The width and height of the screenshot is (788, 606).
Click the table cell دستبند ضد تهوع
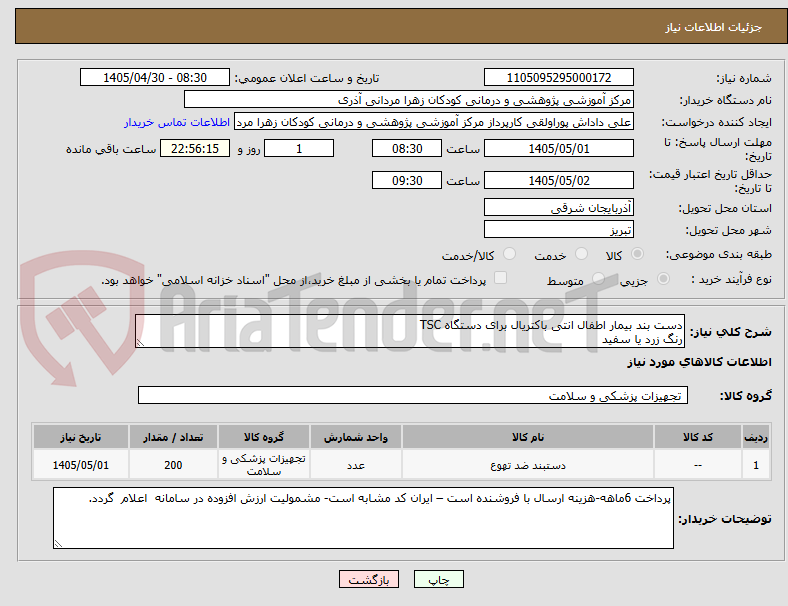click(528, 465)
